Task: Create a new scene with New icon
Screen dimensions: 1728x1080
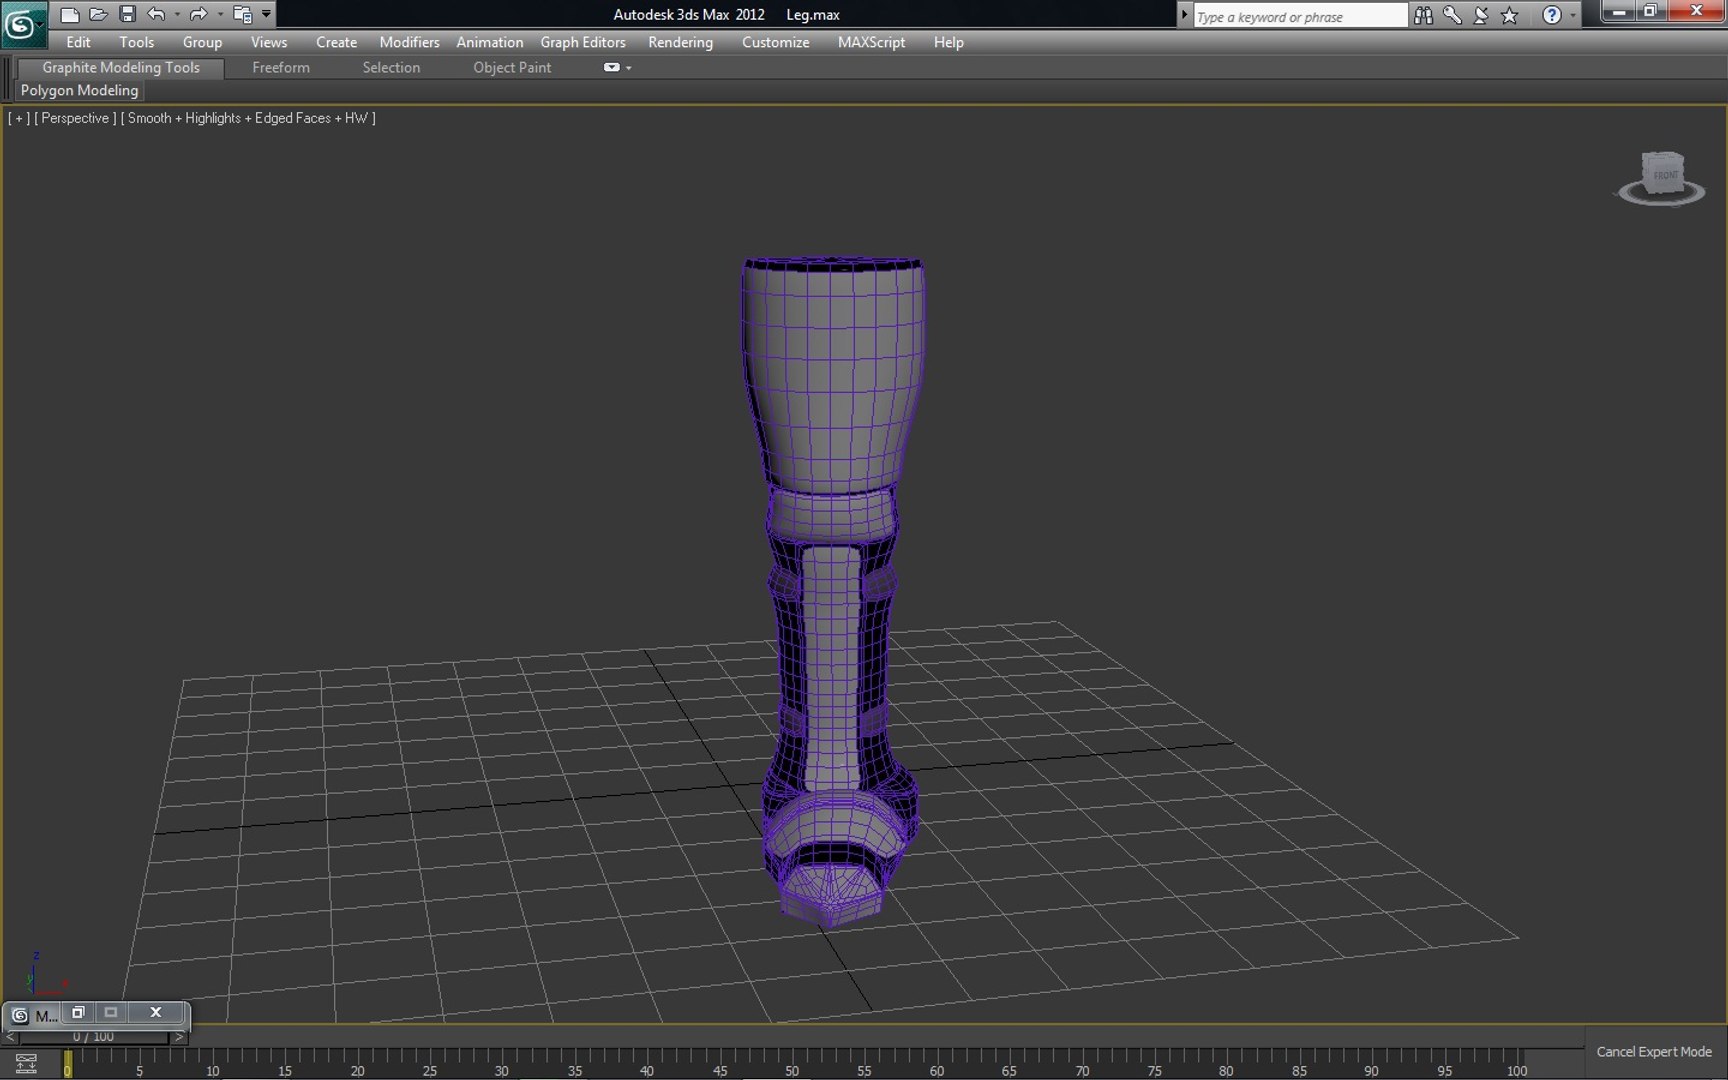Action: point(69,14)
